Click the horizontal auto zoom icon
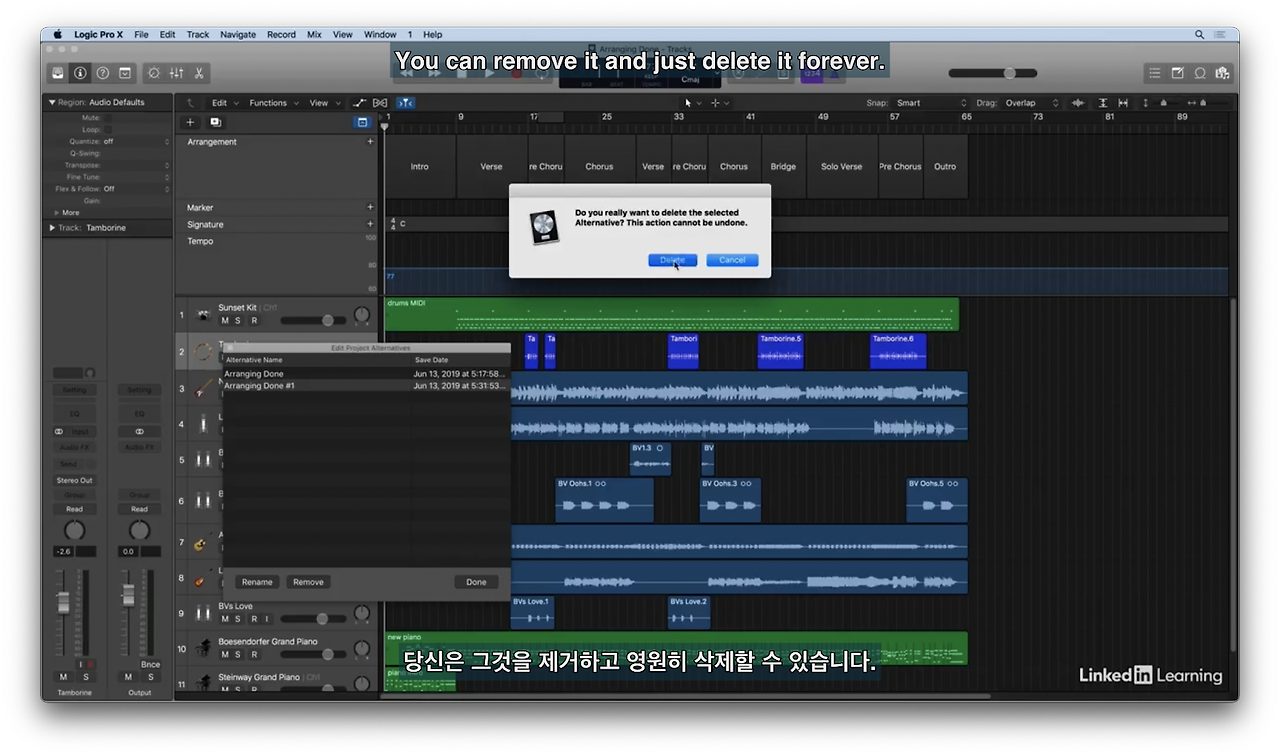 (1124, 103)
